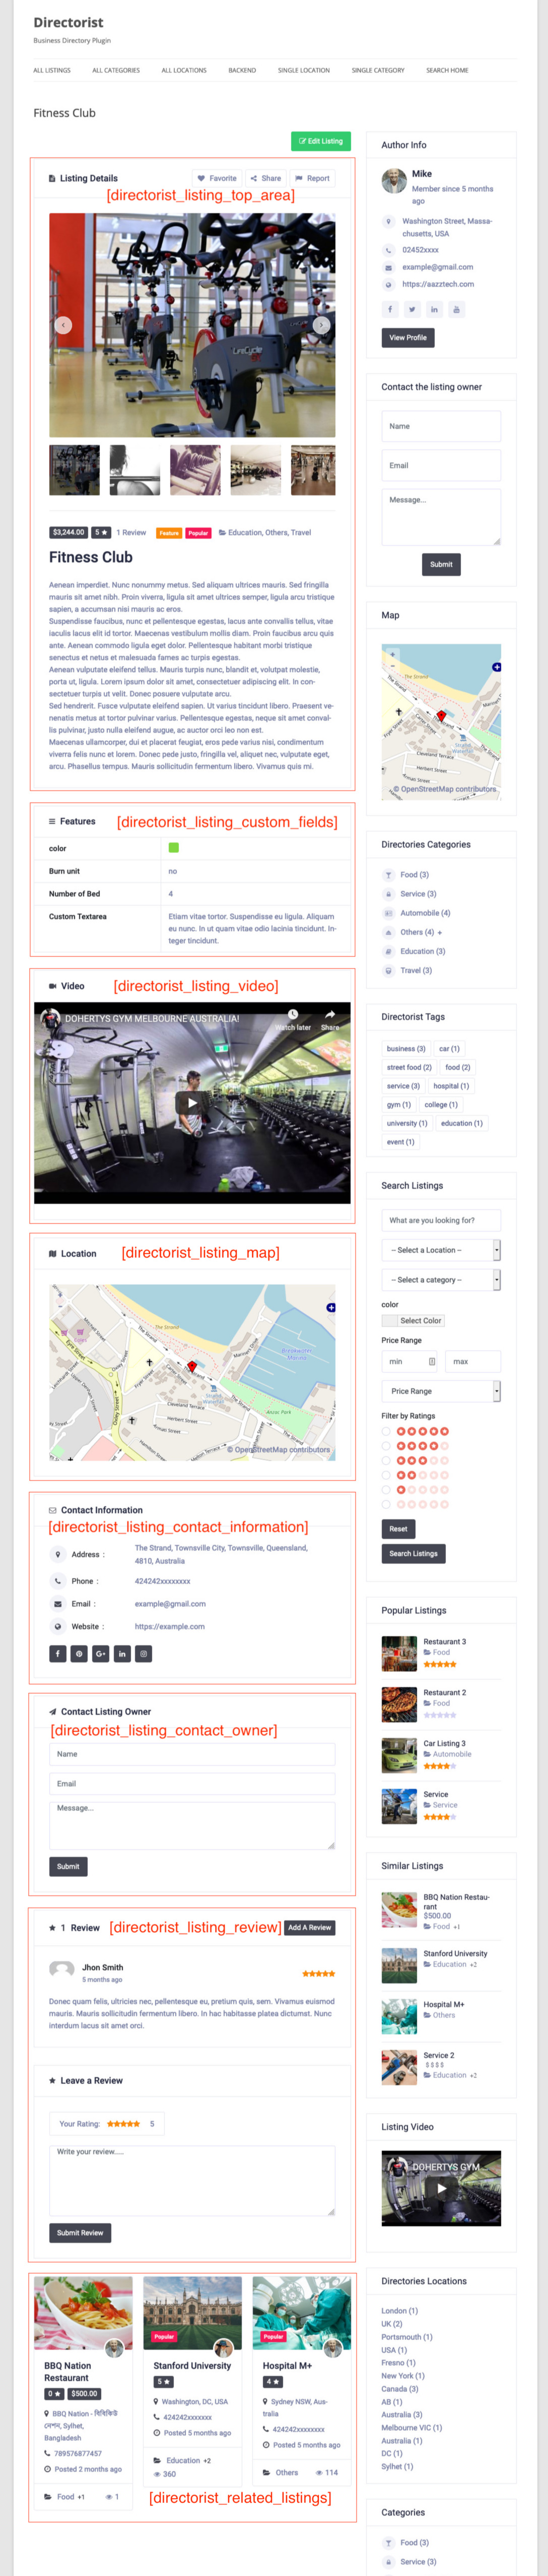Open the SEARCH HOME menu item
The width and height of the screenshot is (548, 2576).
pos(447,71)
